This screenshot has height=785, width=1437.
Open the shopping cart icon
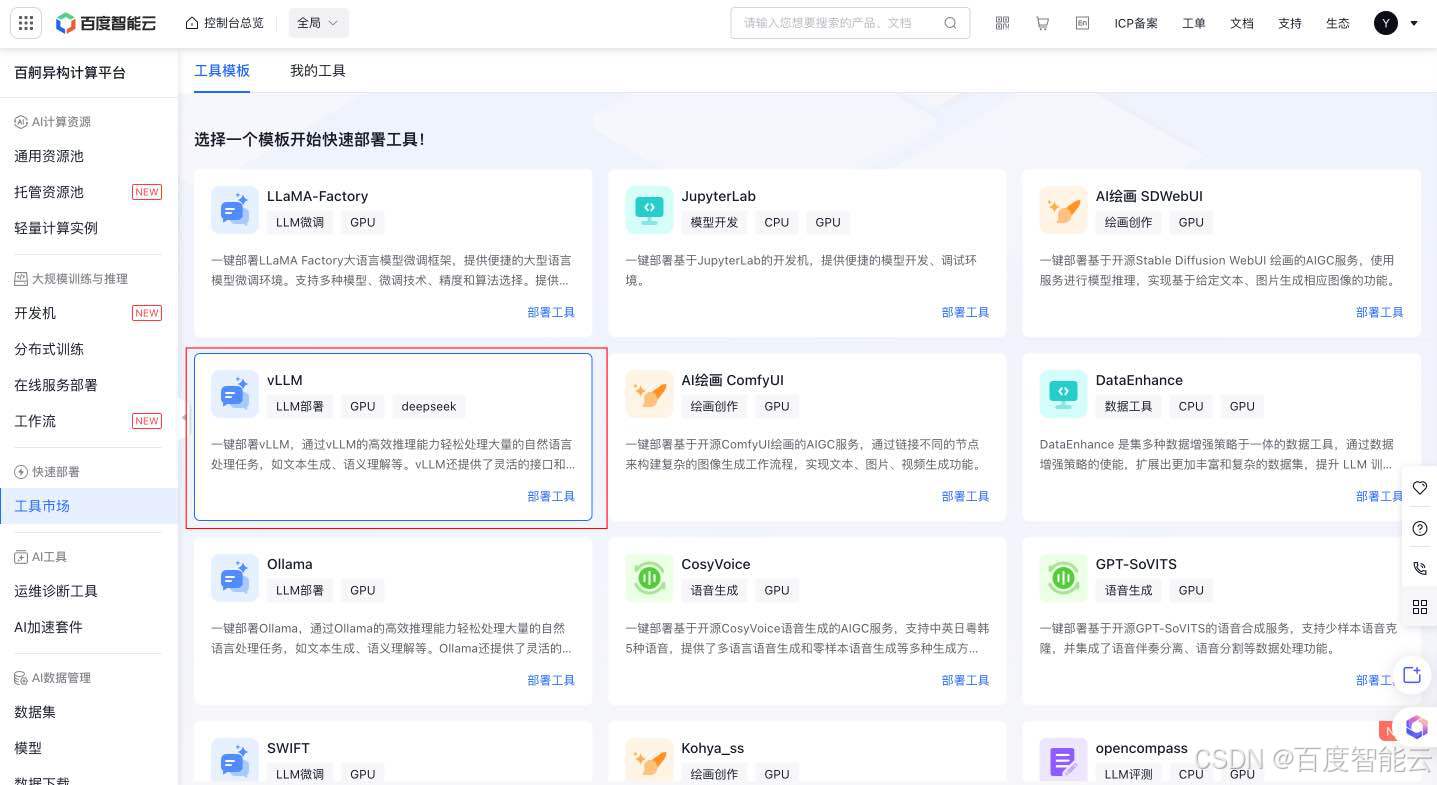pyautogui.click(x=1043, y=23)
